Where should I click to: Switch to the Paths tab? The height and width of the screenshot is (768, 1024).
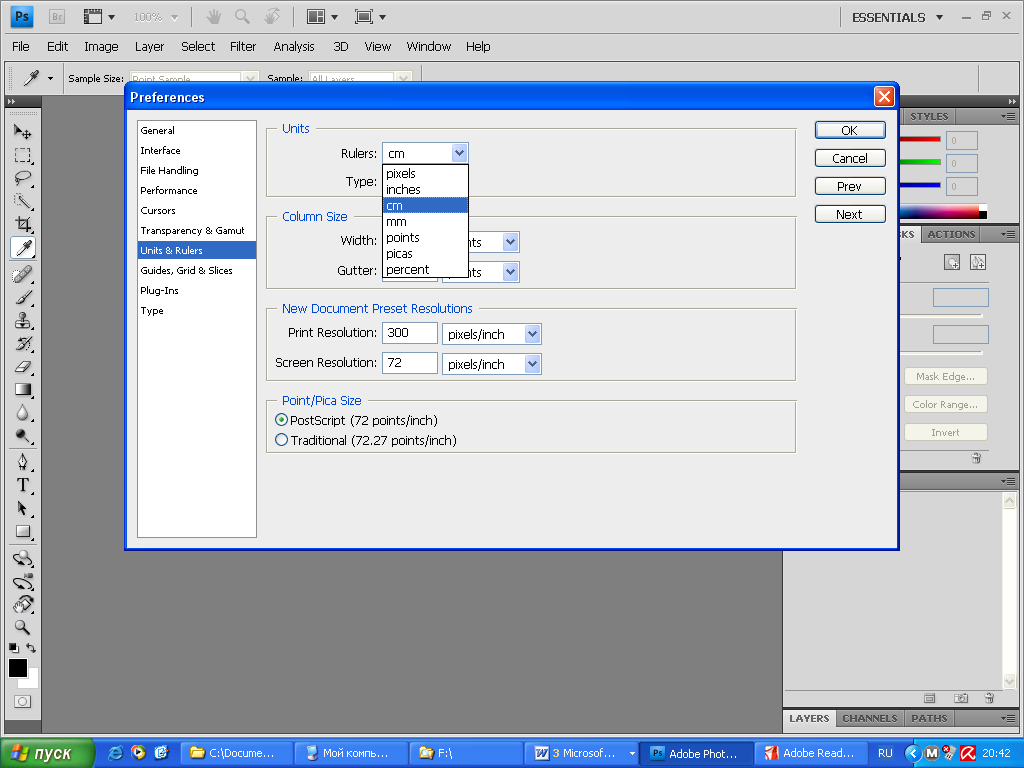[x=929, y=718]
